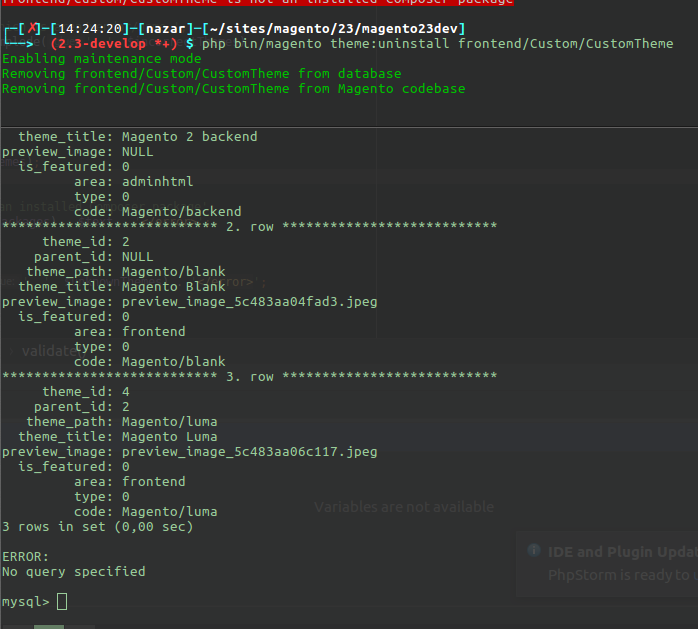
Task: Click 'code: Magento/backend' line
Action: [158, 211]
